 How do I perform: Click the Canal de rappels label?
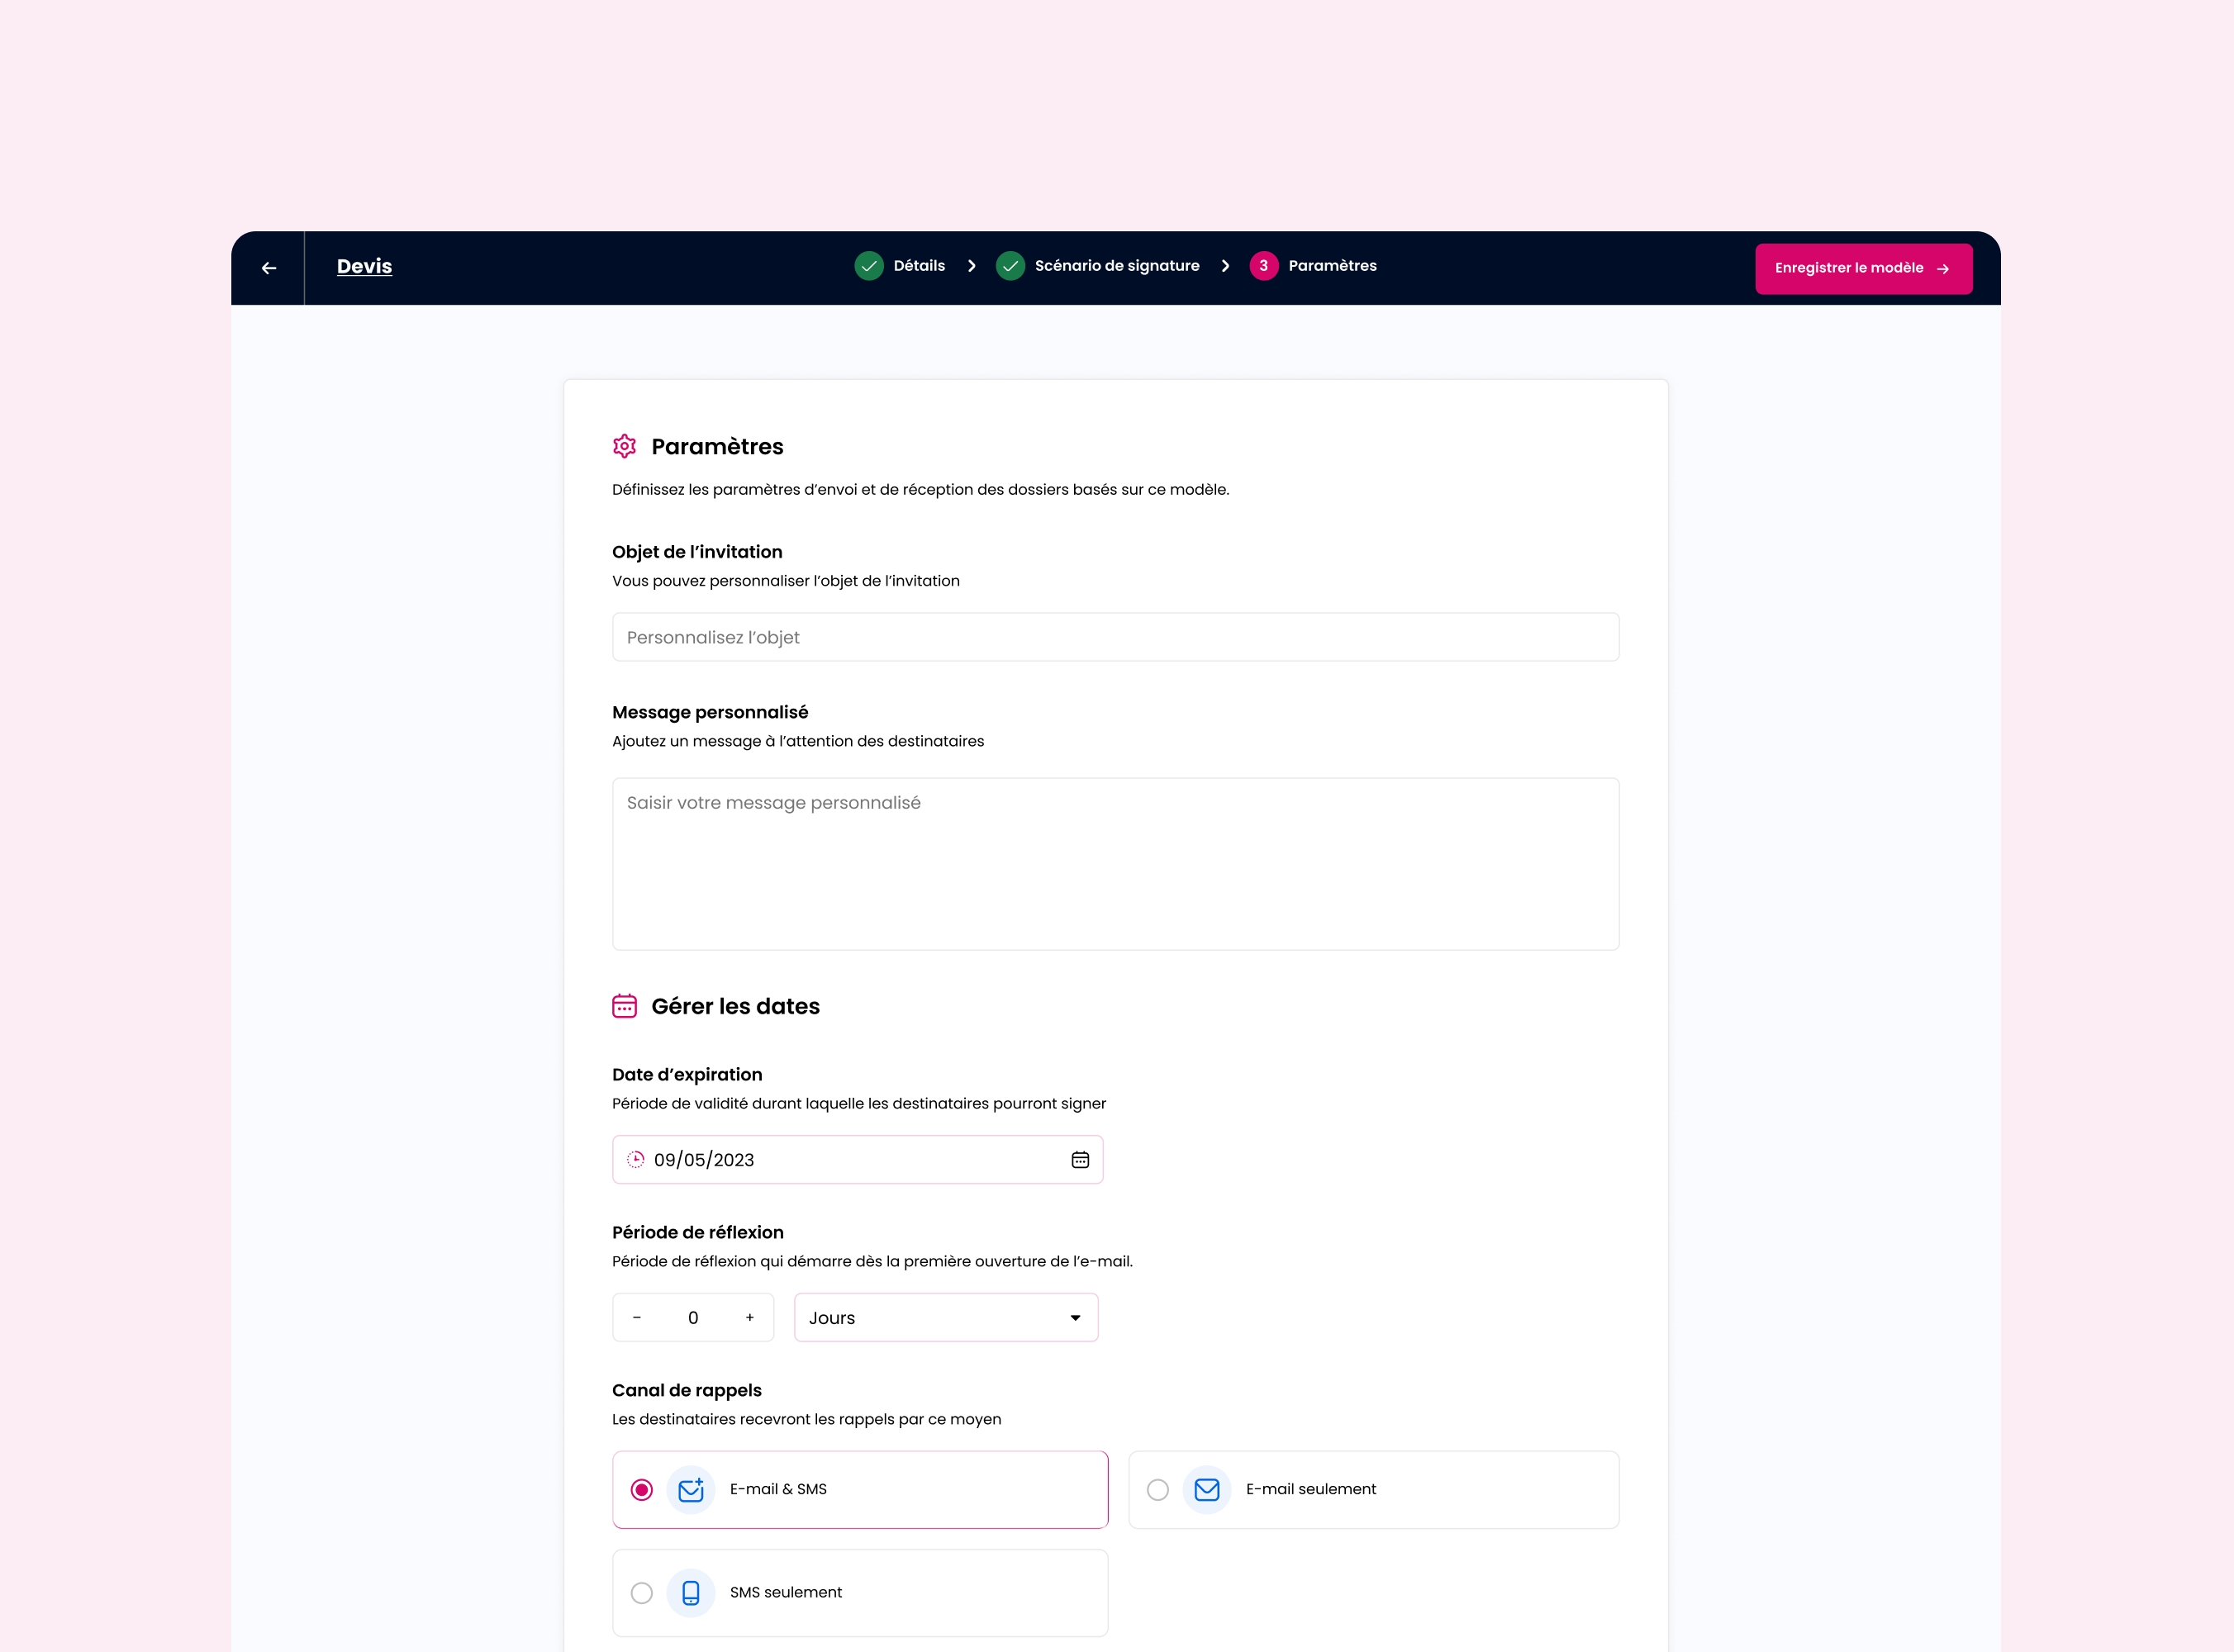coord(687,1391)
